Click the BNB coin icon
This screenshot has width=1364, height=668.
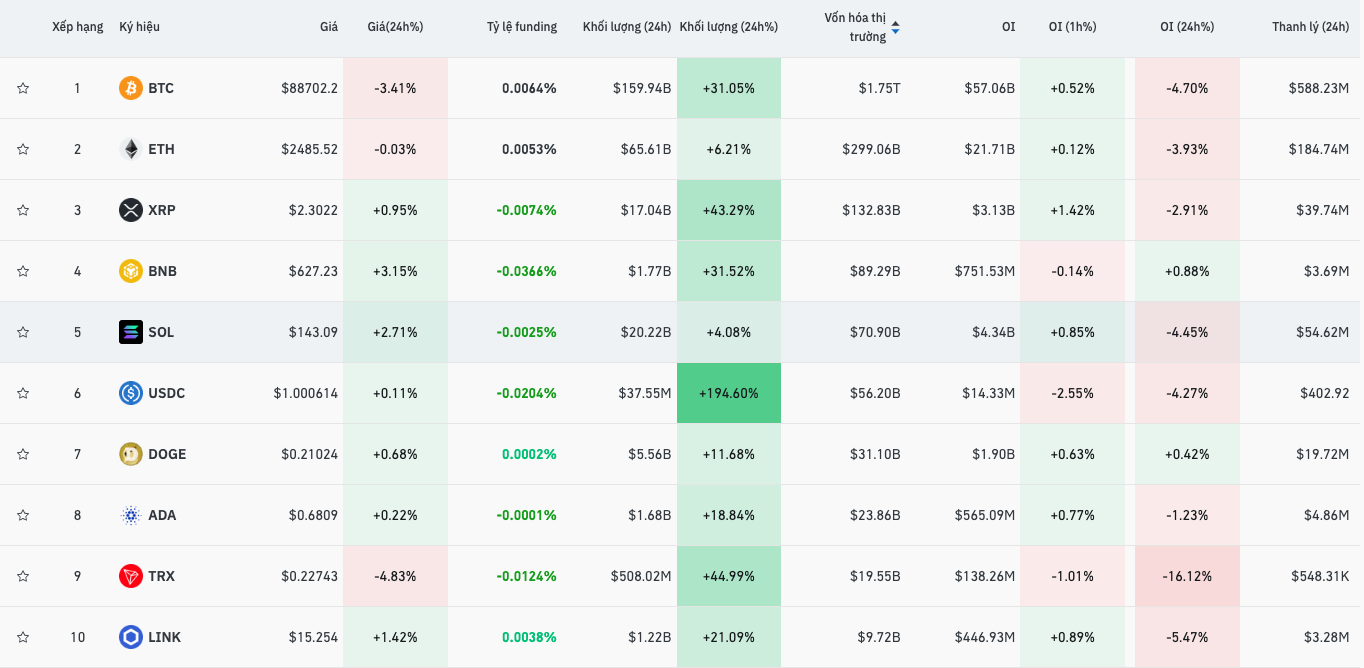point(131,271)
